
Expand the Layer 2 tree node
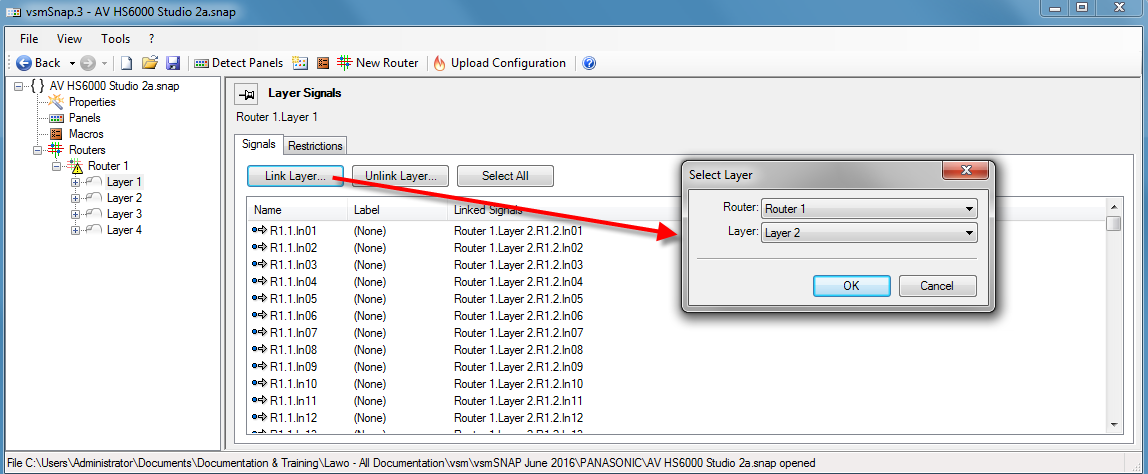pyautogui.click(x=75, y=198)
